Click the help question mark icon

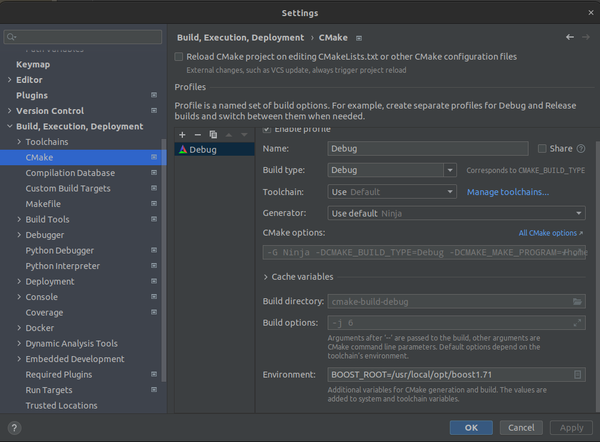pos(16,427)
